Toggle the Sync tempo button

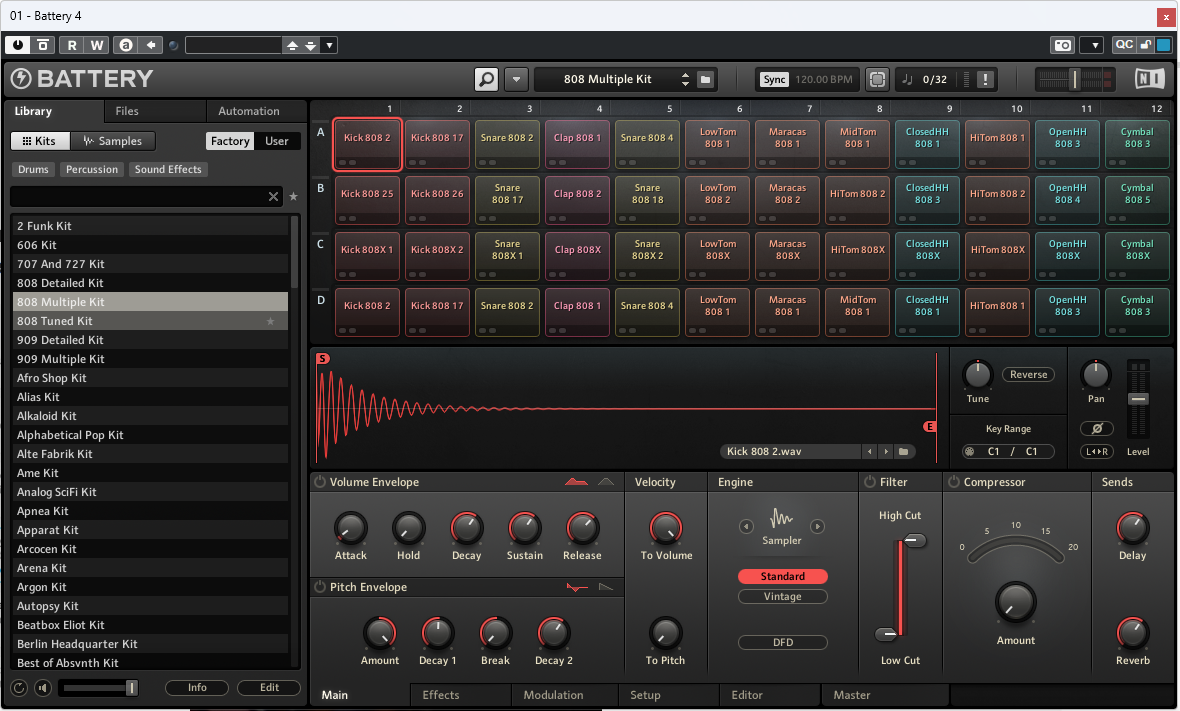click(774, 79)
